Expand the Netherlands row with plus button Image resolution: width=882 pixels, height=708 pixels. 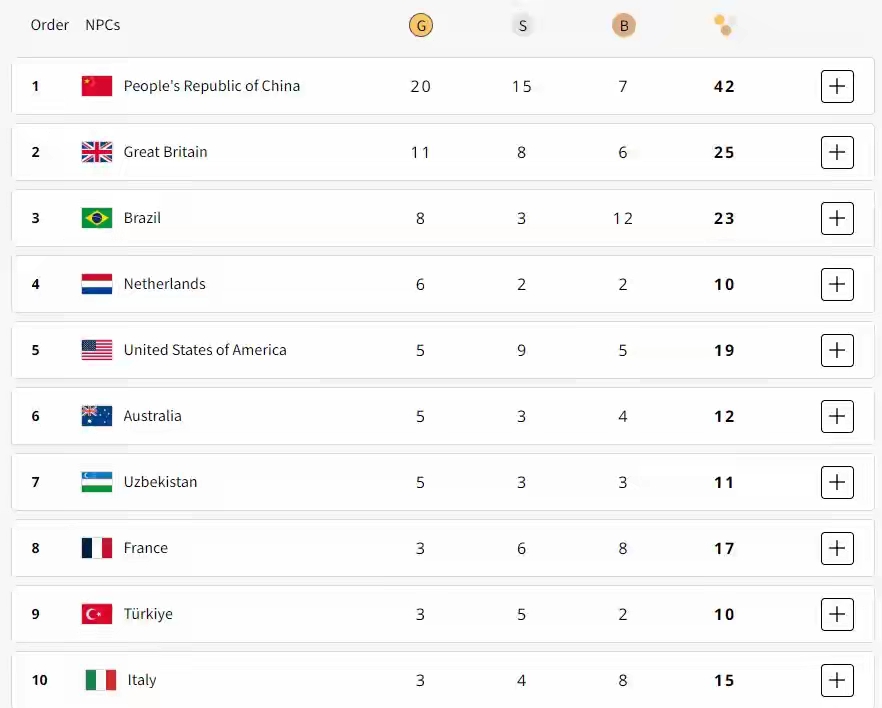coord(837,284)
